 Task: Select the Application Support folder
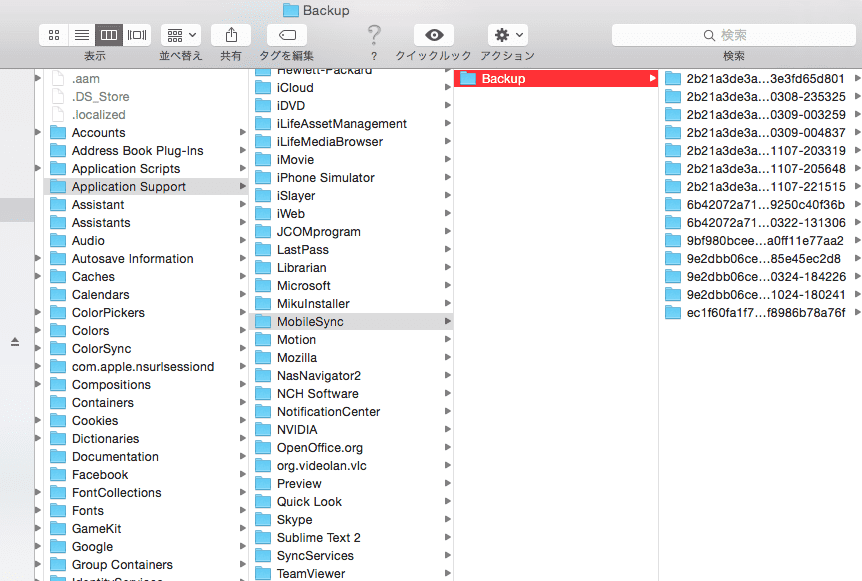145,186
